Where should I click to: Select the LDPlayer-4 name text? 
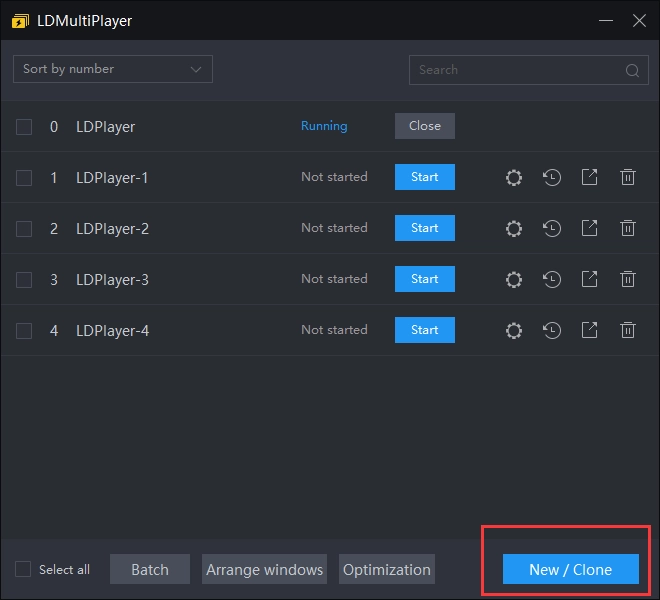coord(112,331)
